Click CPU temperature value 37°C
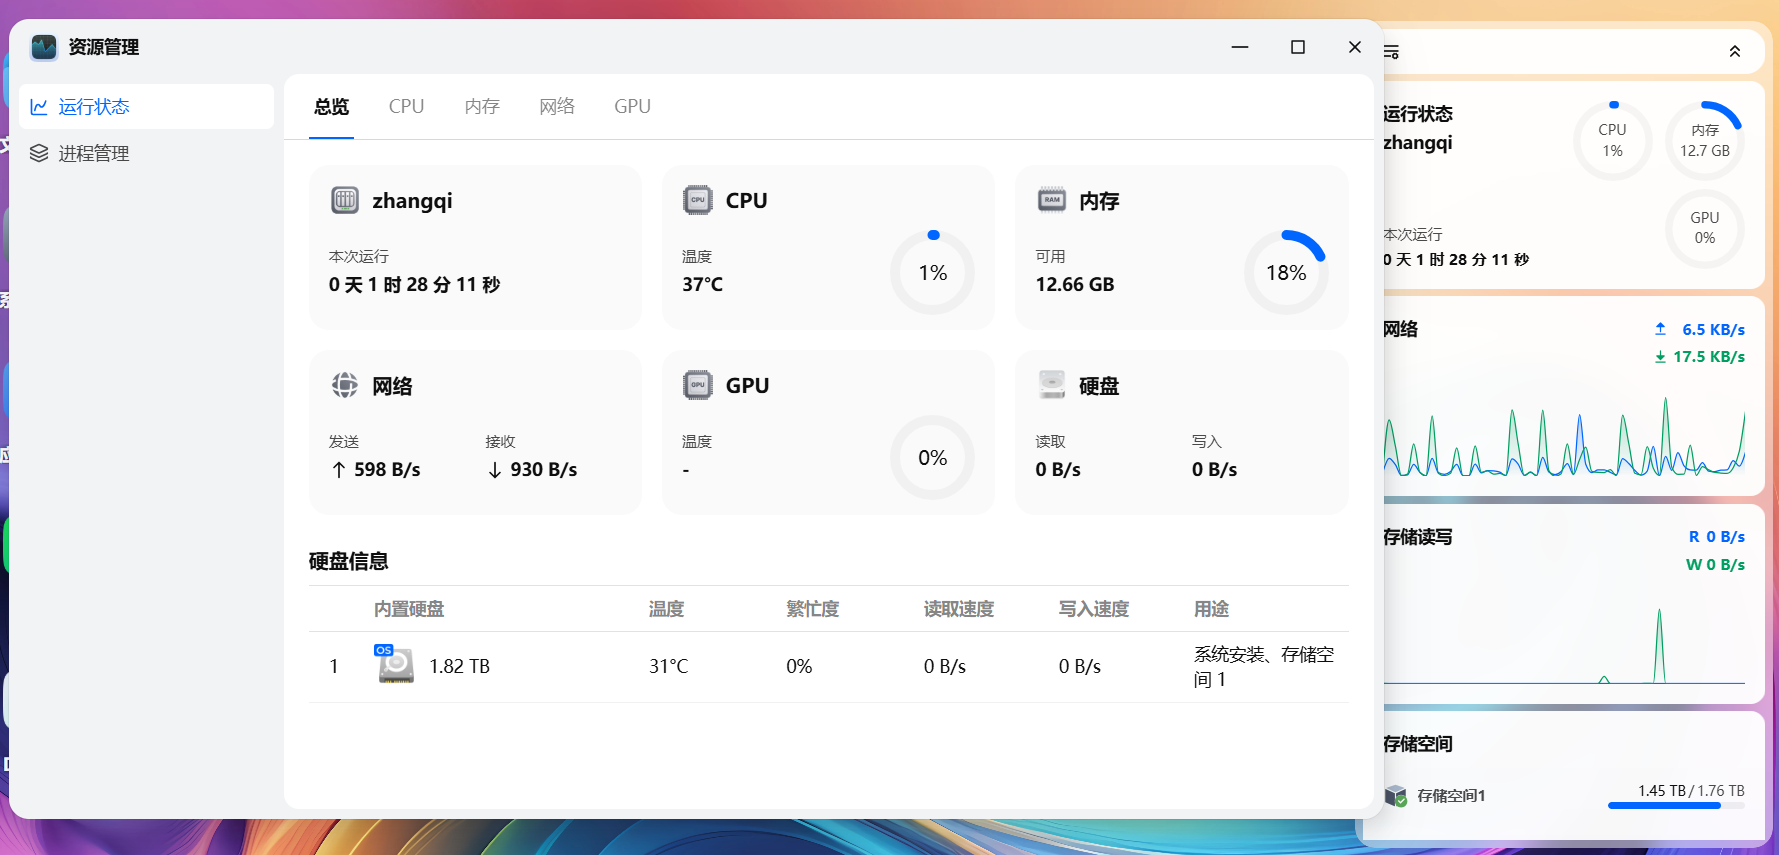1779x855 pixels. 702,285
